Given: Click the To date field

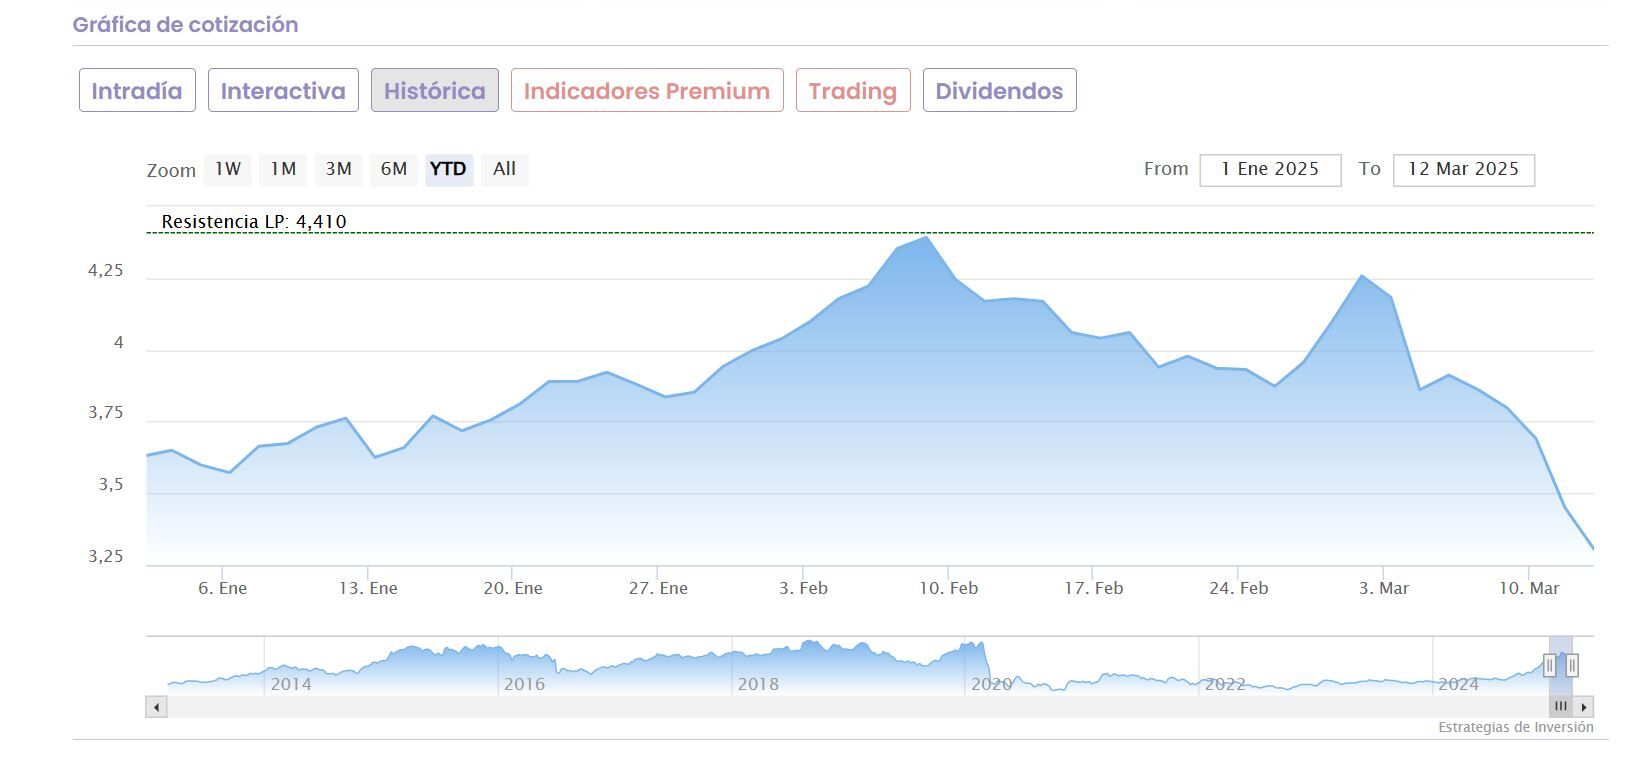Looking at the screenshot, I should point(1463,170).
